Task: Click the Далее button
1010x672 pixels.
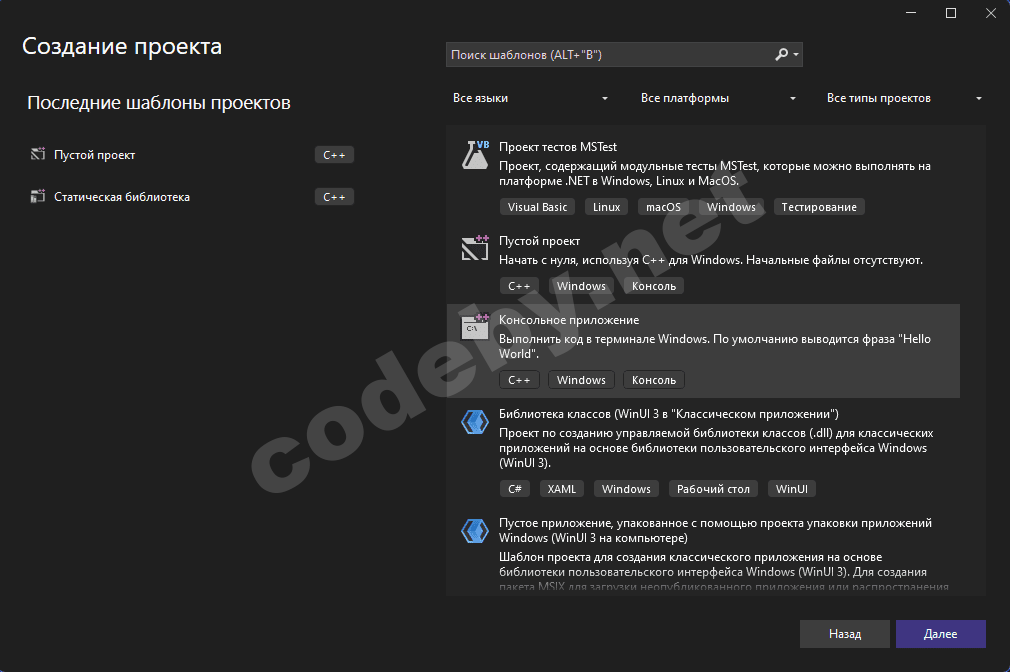Action: point(940,633)
